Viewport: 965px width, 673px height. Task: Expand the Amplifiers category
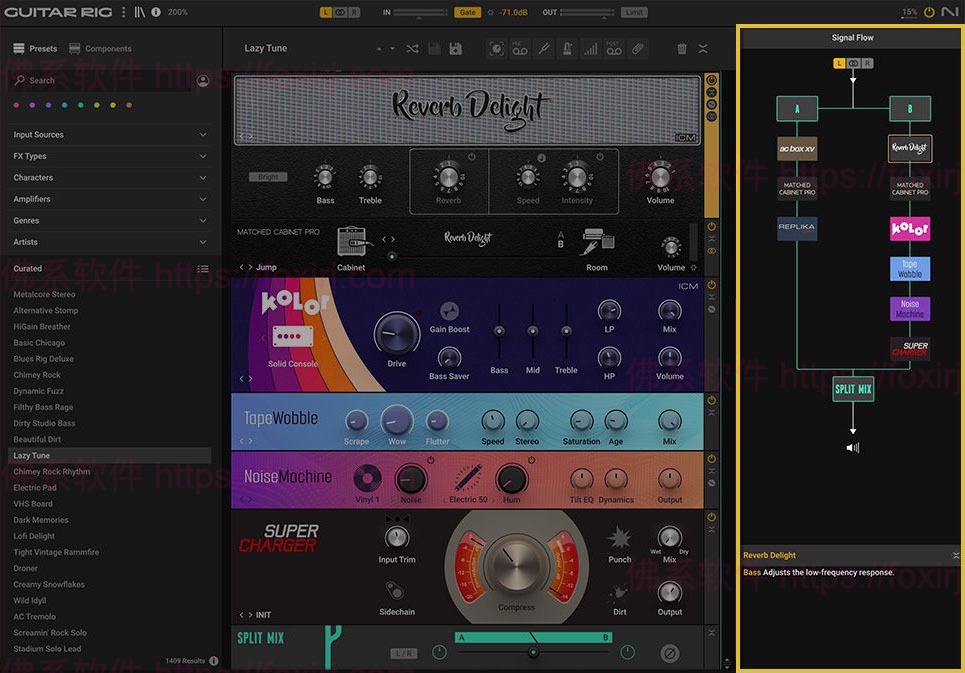pyautogui.click(x=110, y=199)
